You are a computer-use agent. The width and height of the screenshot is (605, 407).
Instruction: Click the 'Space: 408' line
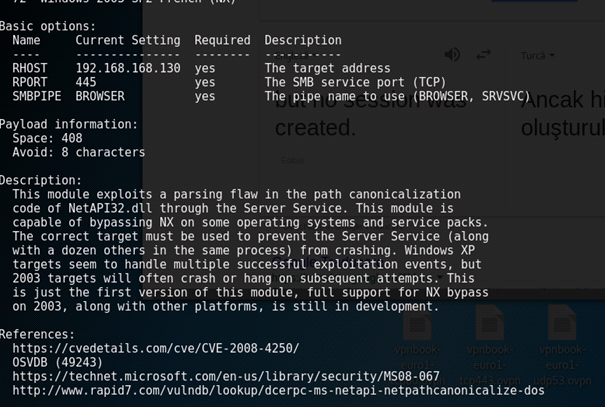point(47,138)
